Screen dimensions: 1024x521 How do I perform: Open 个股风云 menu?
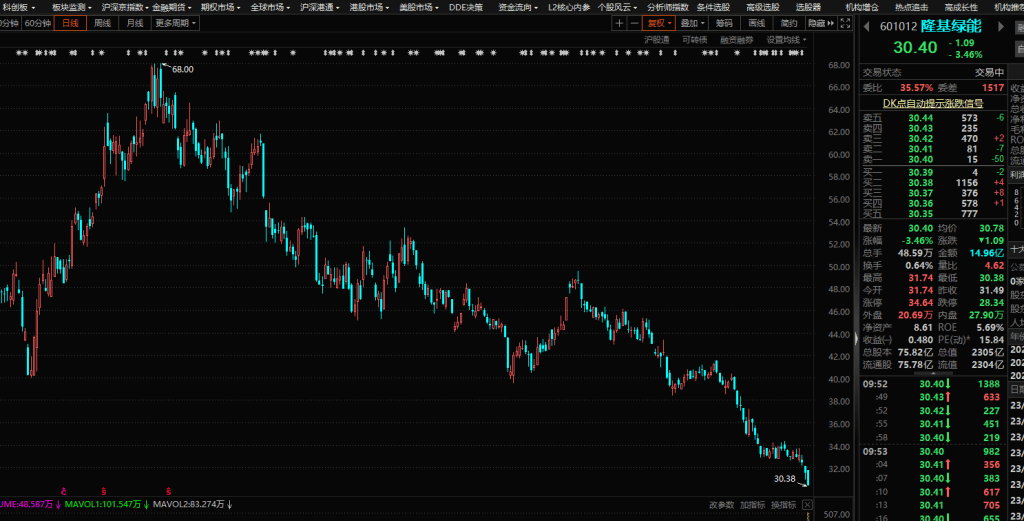[617, 7]
